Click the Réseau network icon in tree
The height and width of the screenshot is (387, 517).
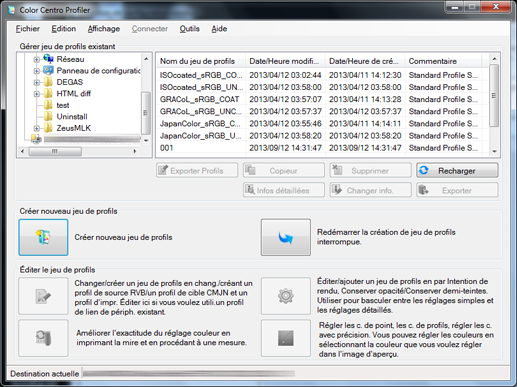coord(48,59)
